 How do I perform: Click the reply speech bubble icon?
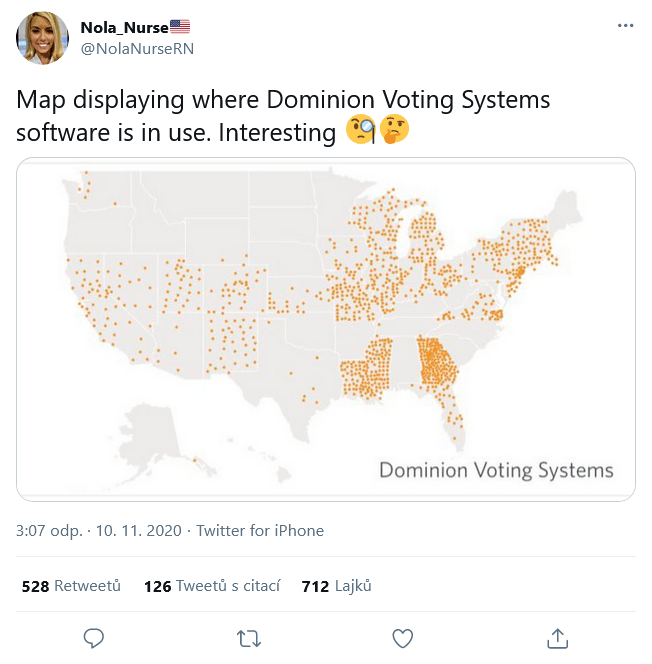pos(95,637)
